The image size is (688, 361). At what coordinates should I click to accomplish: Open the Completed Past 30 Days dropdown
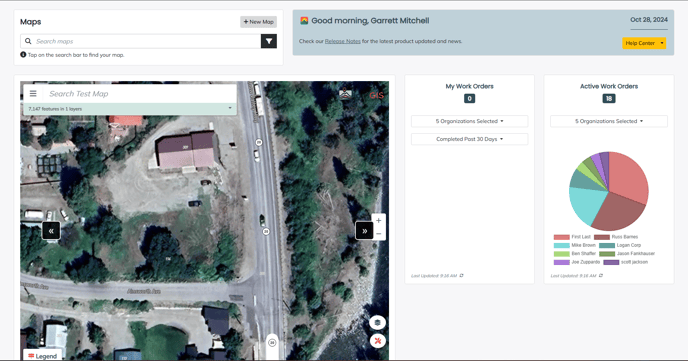click(469, 139)
